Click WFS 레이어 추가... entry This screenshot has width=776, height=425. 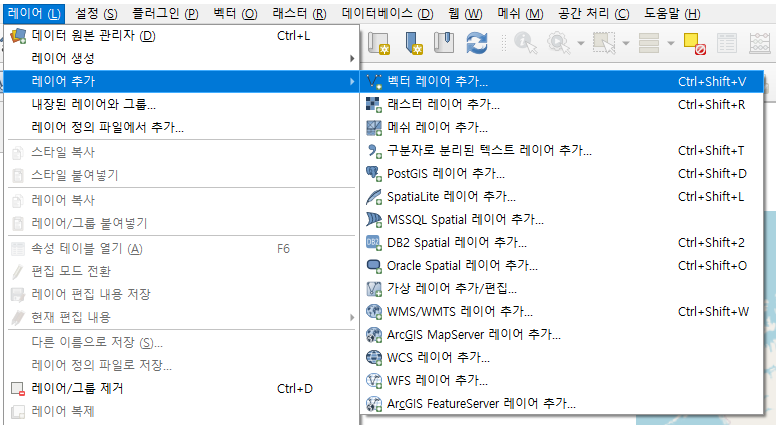click(562, 380)
